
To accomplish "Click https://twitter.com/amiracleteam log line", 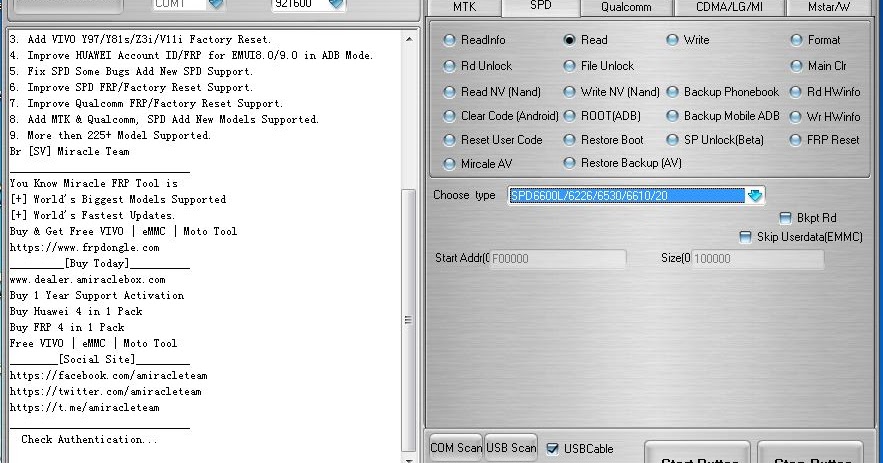I will 105,391.
